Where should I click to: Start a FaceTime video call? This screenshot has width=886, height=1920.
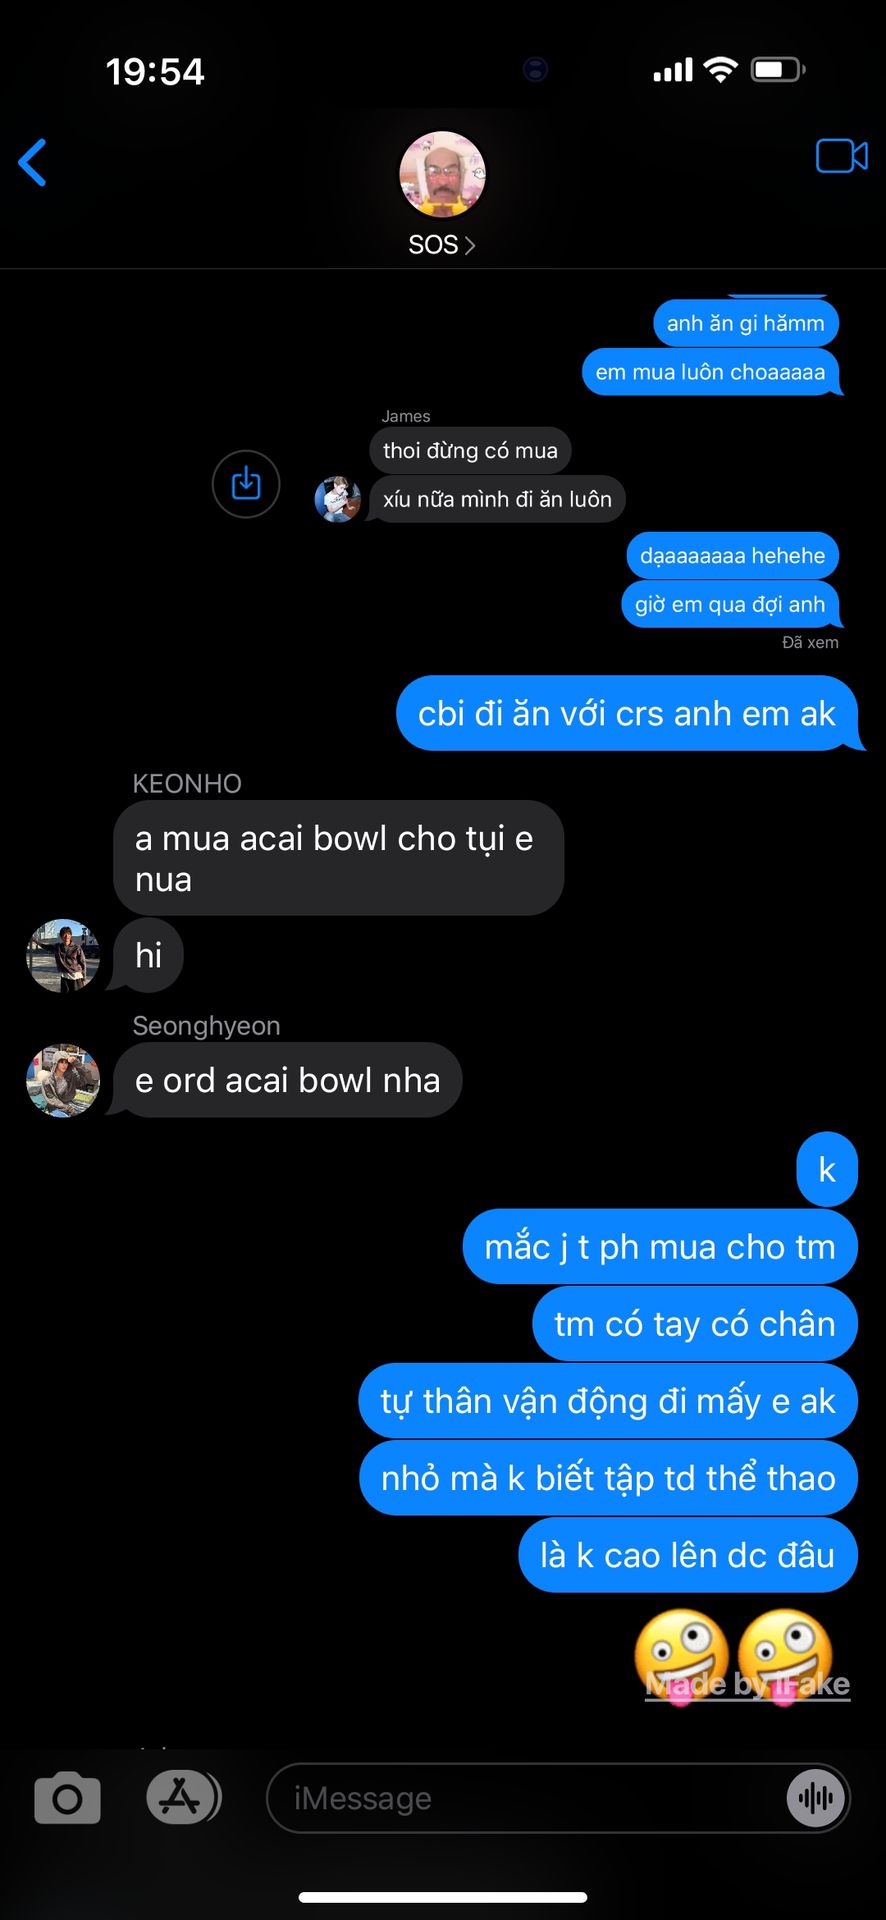click(841, 156)
